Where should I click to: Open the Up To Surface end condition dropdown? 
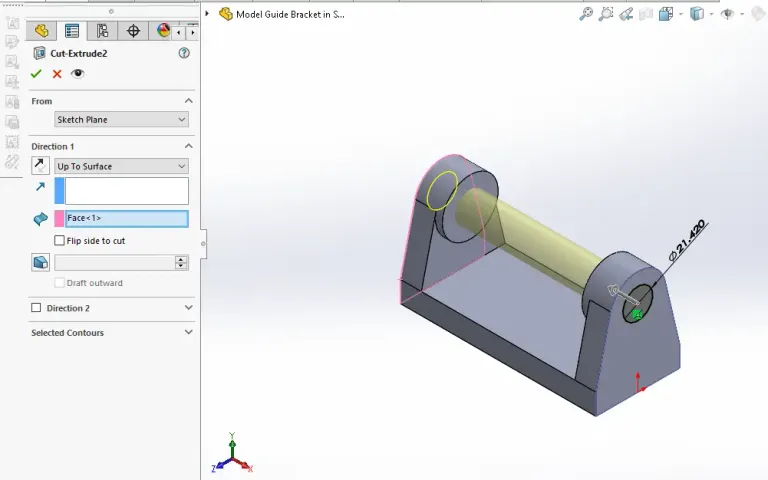click(x=121, y=166)
